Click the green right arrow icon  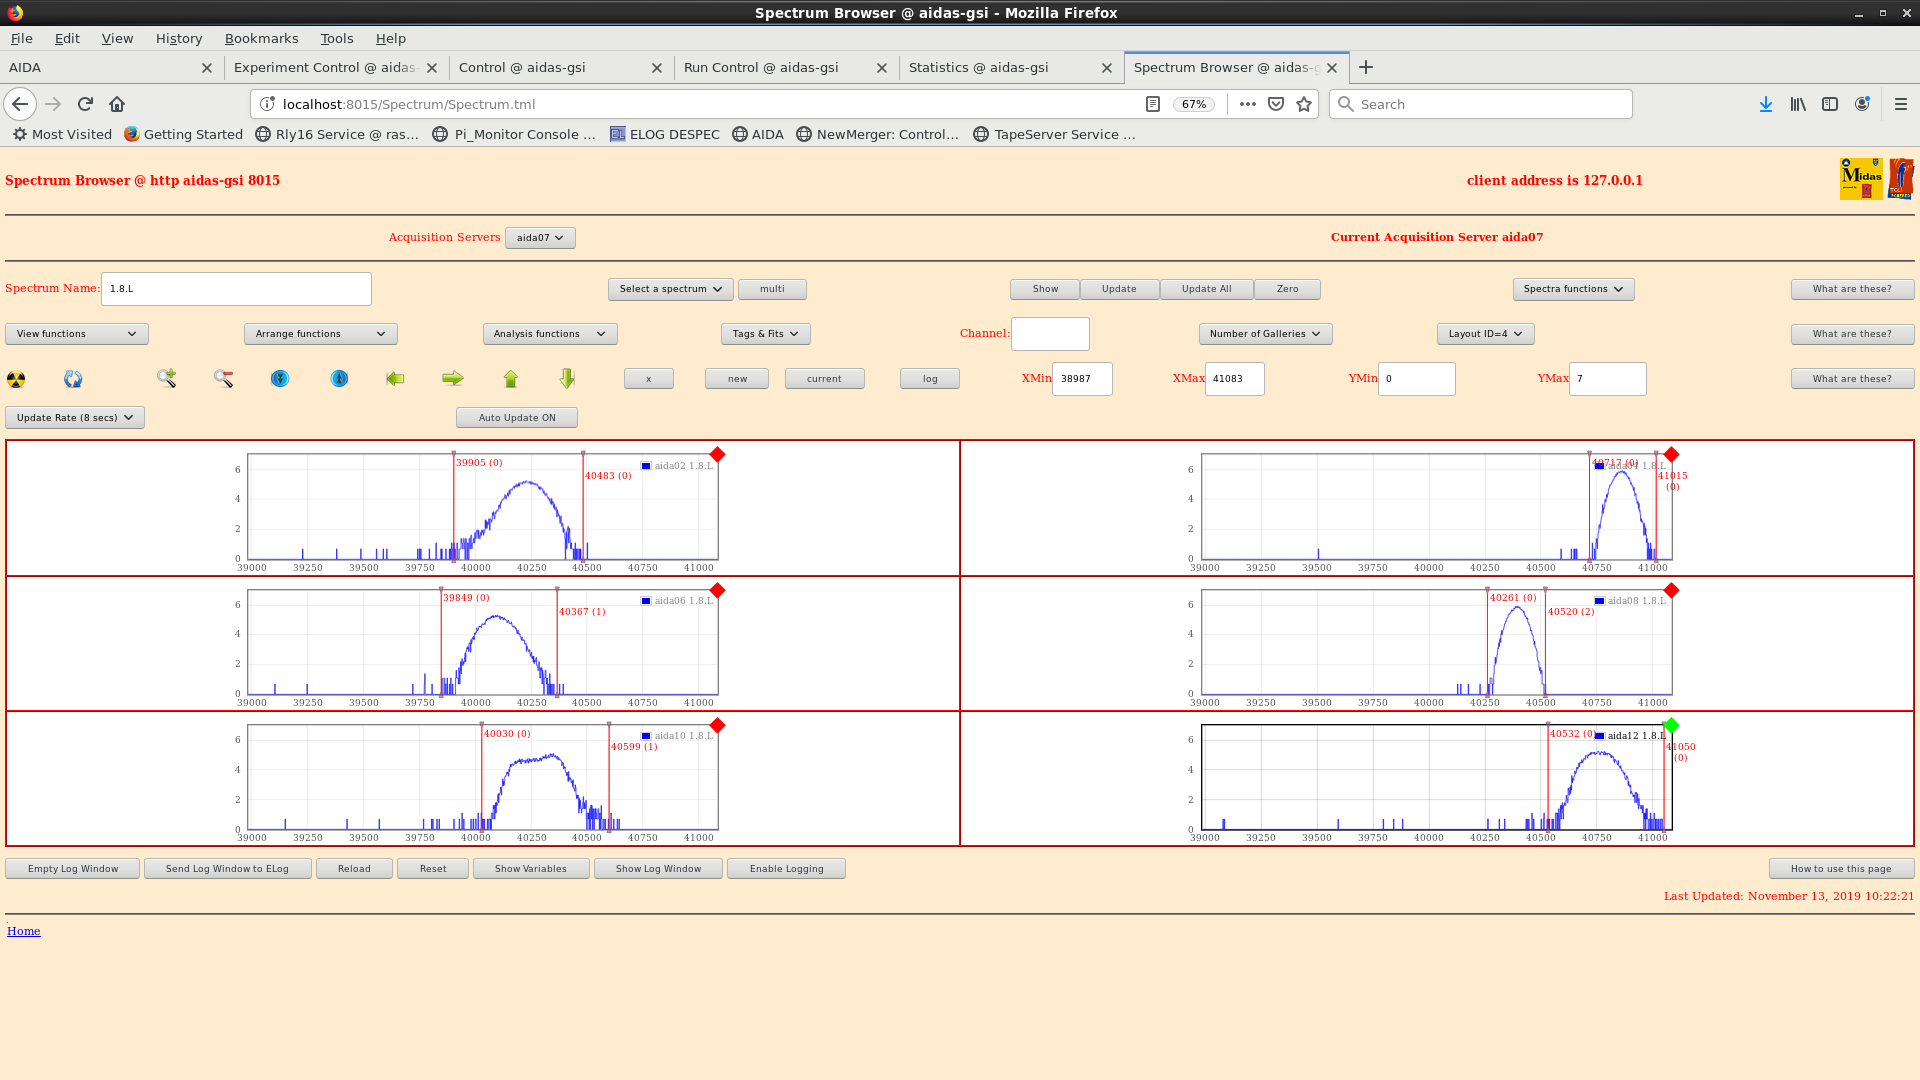pyautogui.click(x=453, y=378)
